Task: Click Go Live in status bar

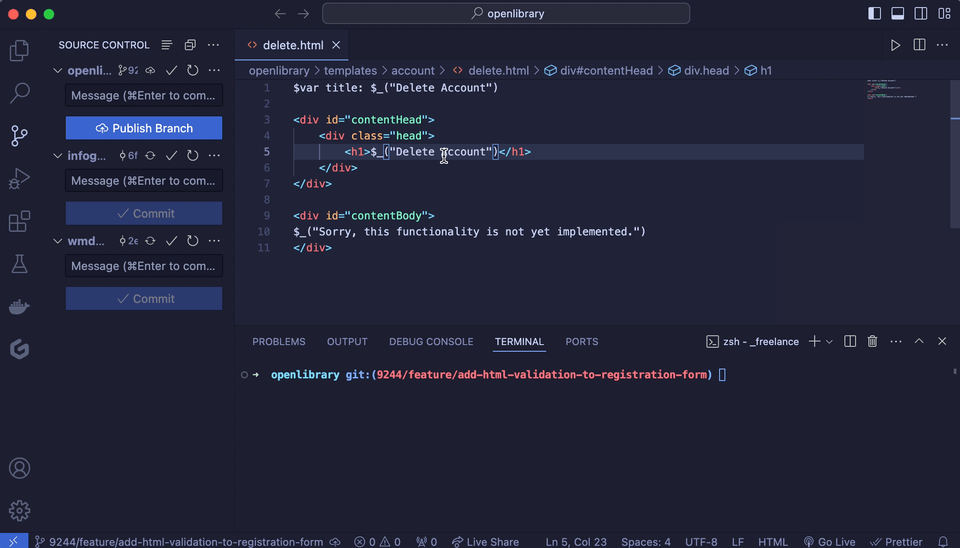Action: pos(830,542)
